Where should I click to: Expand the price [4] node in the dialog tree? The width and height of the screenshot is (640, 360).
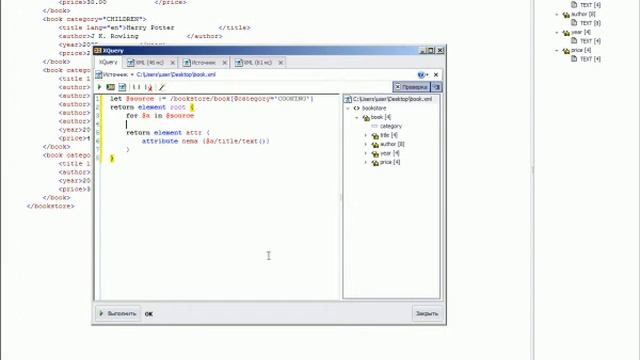[366, 162]
